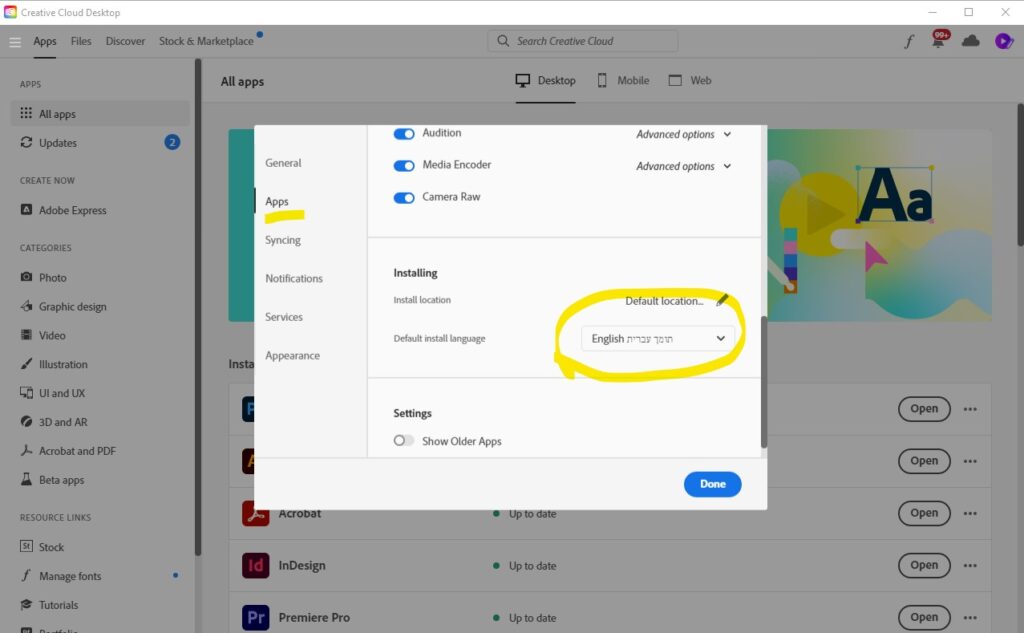Enable Show Older Apps toggle
This screenshot has width=1024, height=633.
404,441
